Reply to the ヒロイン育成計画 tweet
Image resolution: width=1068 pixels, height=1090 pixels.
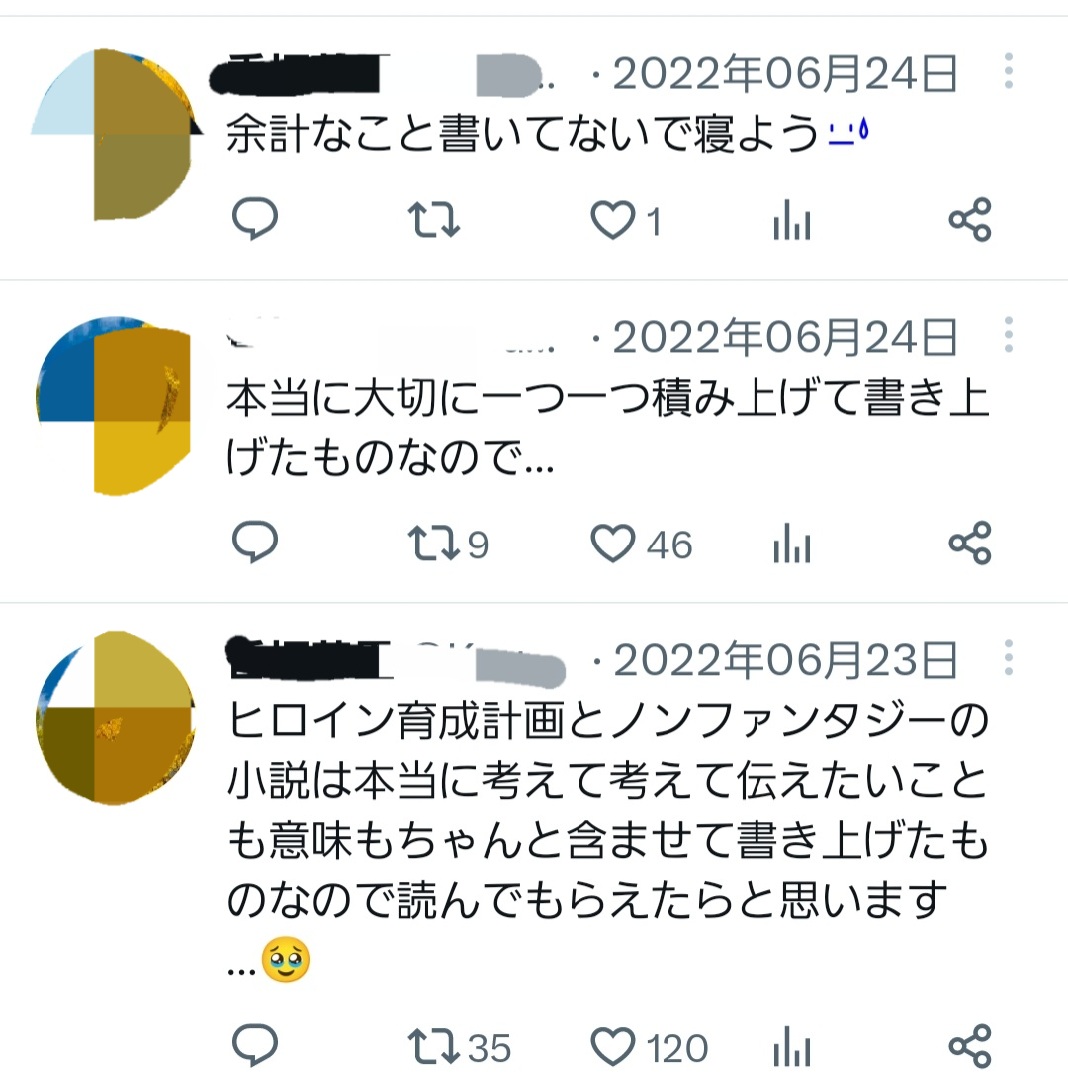[254, 1045]
